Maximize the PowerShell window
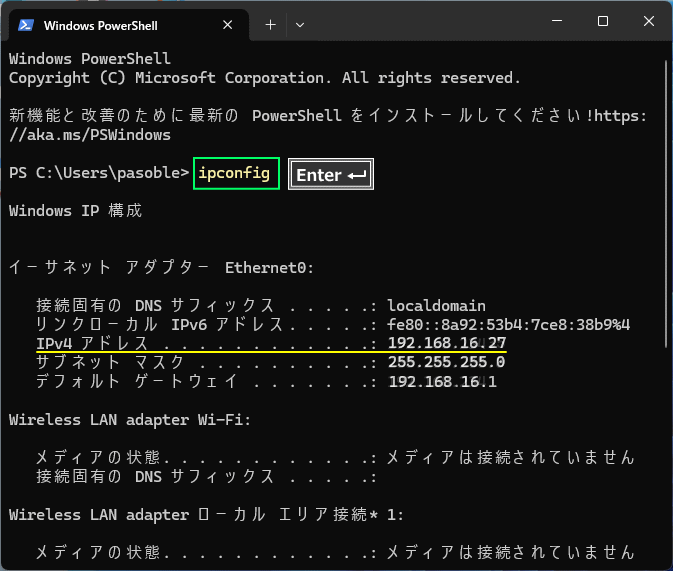The image size is (673, 571). (x=603, y=21)
